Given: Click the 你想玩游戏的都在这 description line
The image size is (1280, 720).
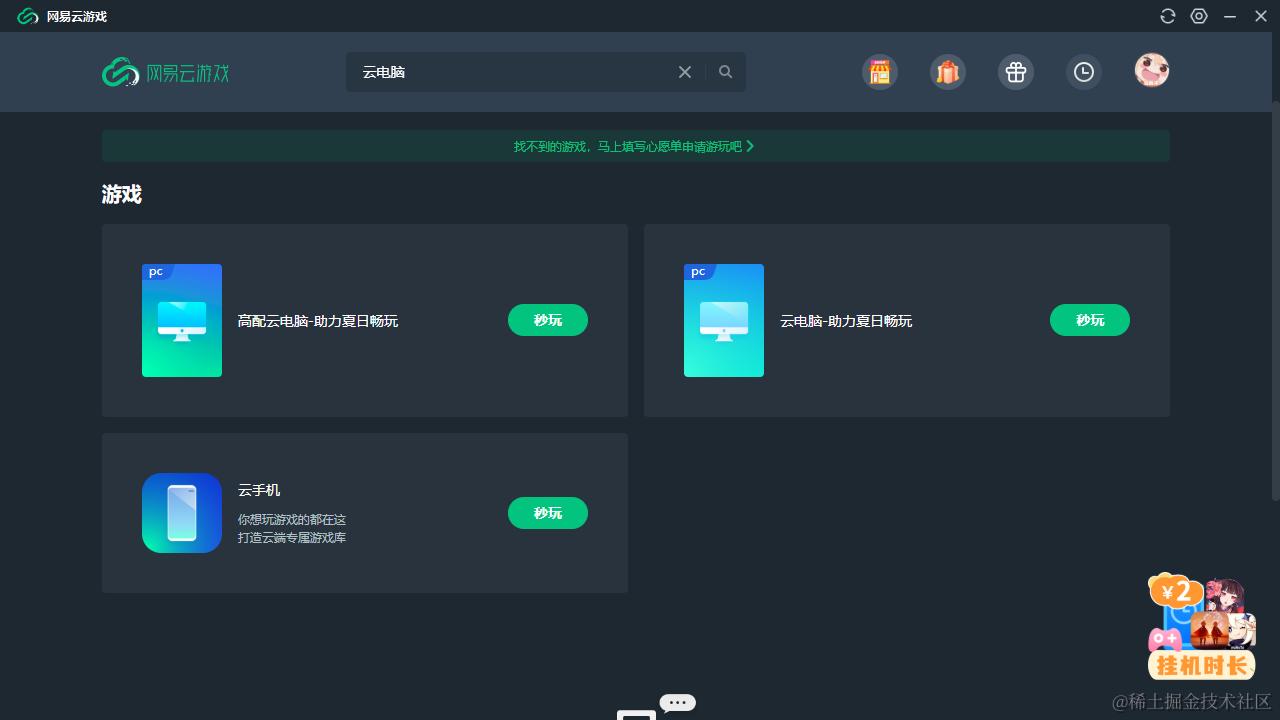Looking at the screenshot, I should [292, 520].
